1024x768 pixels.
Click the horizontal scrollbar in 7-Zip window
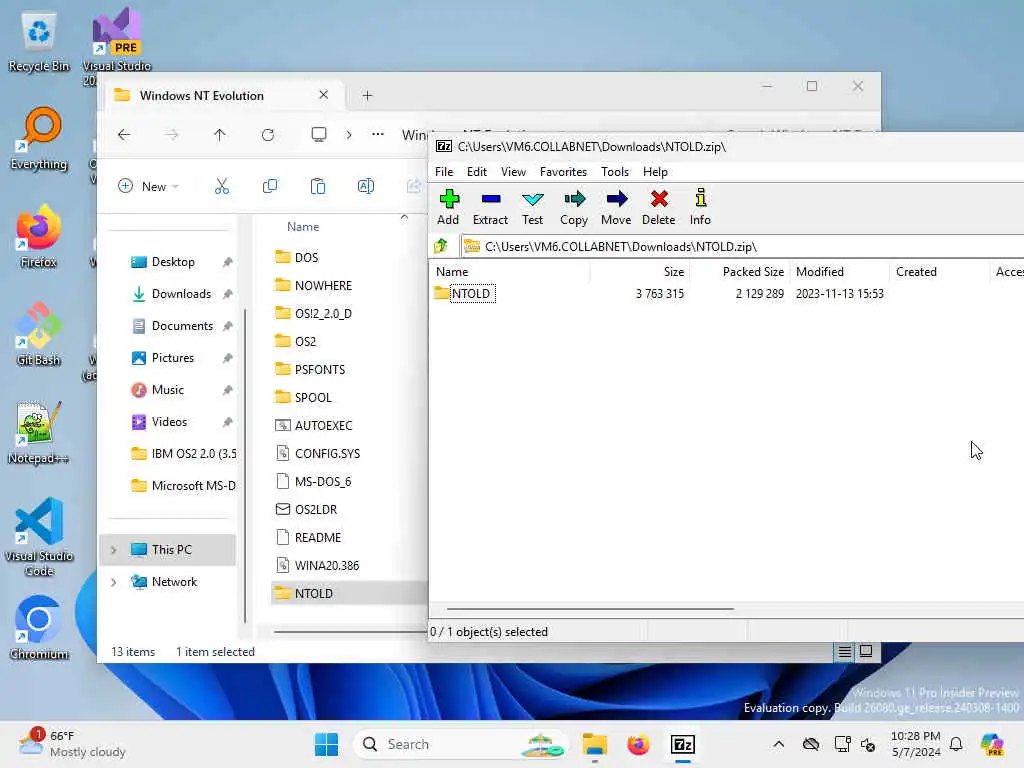click(590, 609)
